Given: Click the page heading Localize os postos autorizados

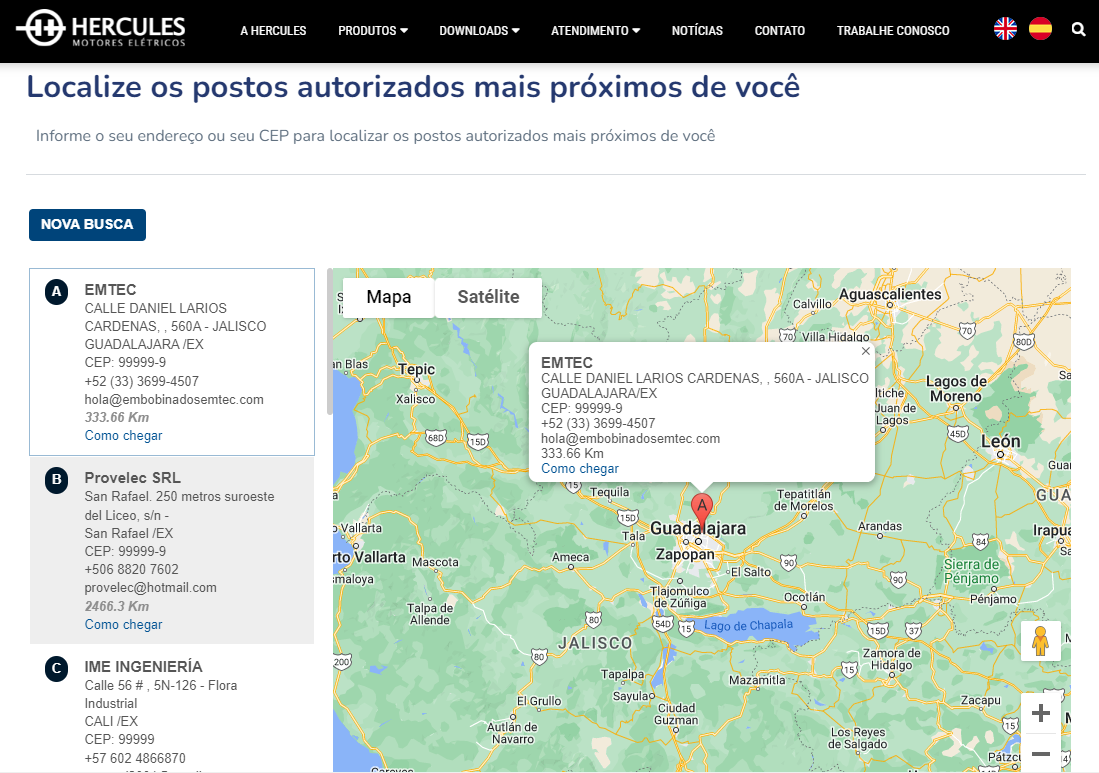Looking at the screenshot, I should coord(414,87).
